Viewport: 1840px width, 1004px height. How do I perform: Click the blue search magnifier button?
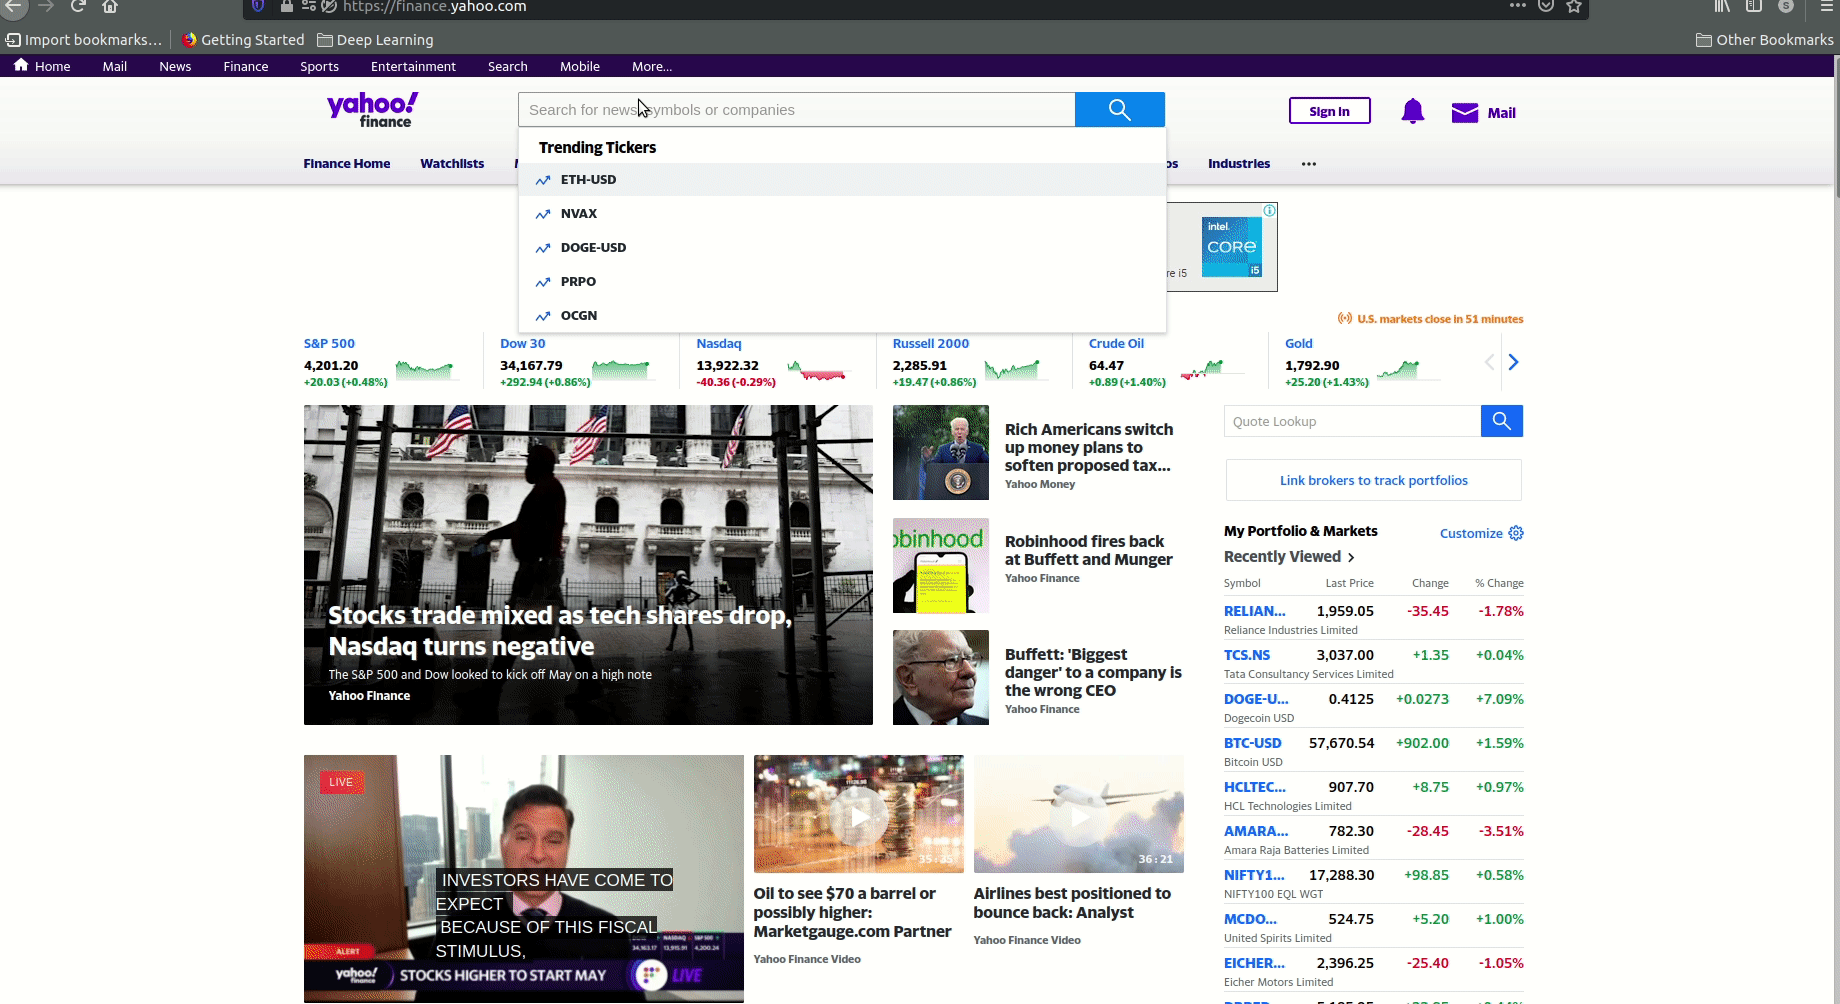pos(1119,110)
